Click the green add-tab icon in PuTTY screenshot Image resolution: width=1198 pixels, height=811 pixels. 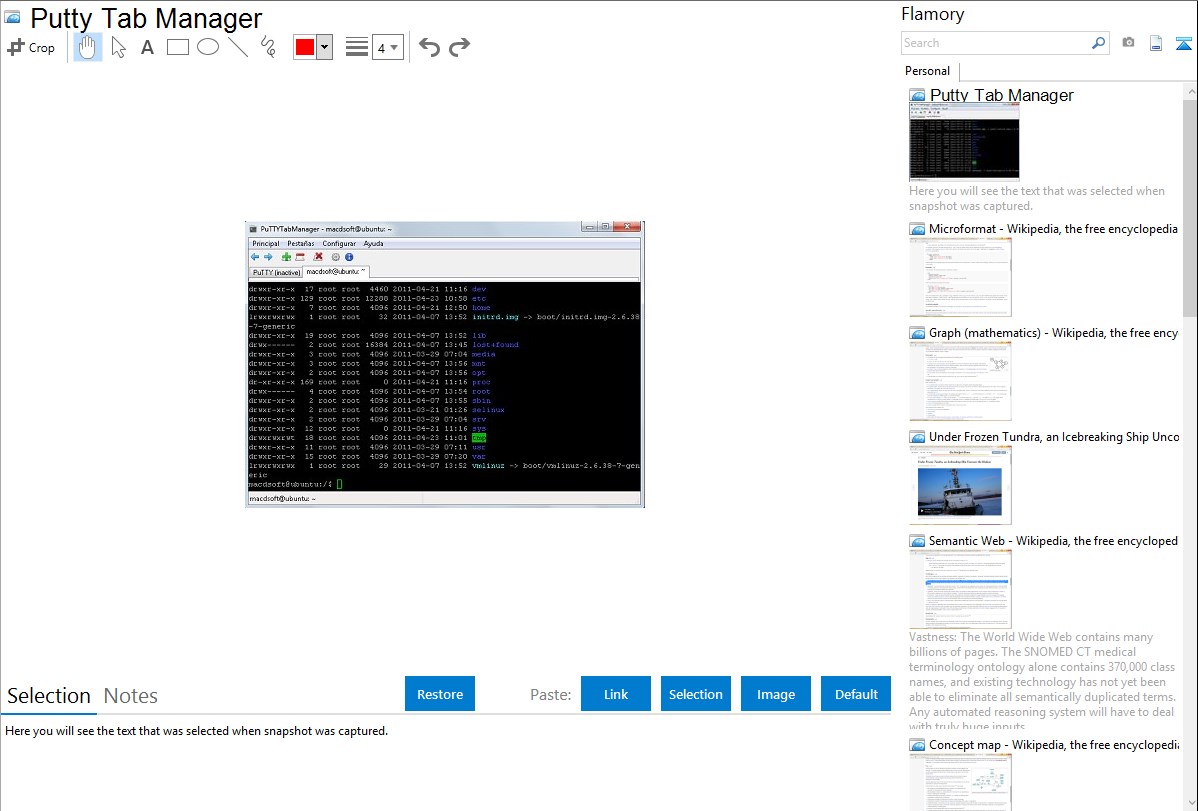pos(287,257)
